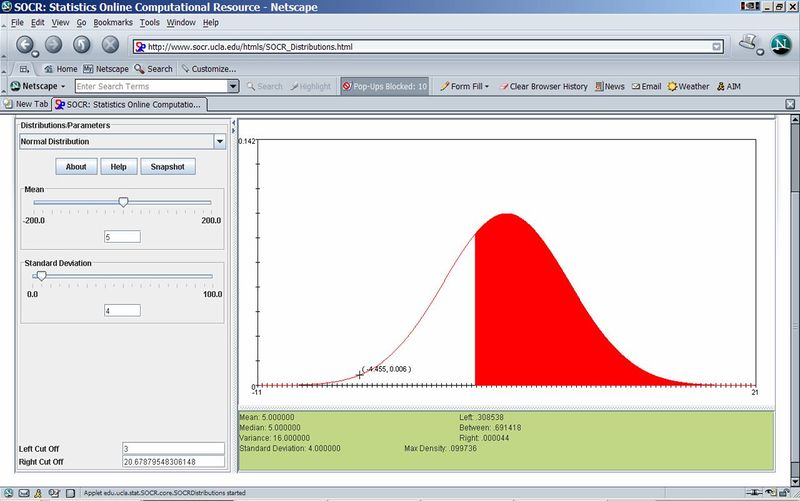Open the Go menu
The width and height of the screenshot is (800, 501).
[x=81, y=22]
